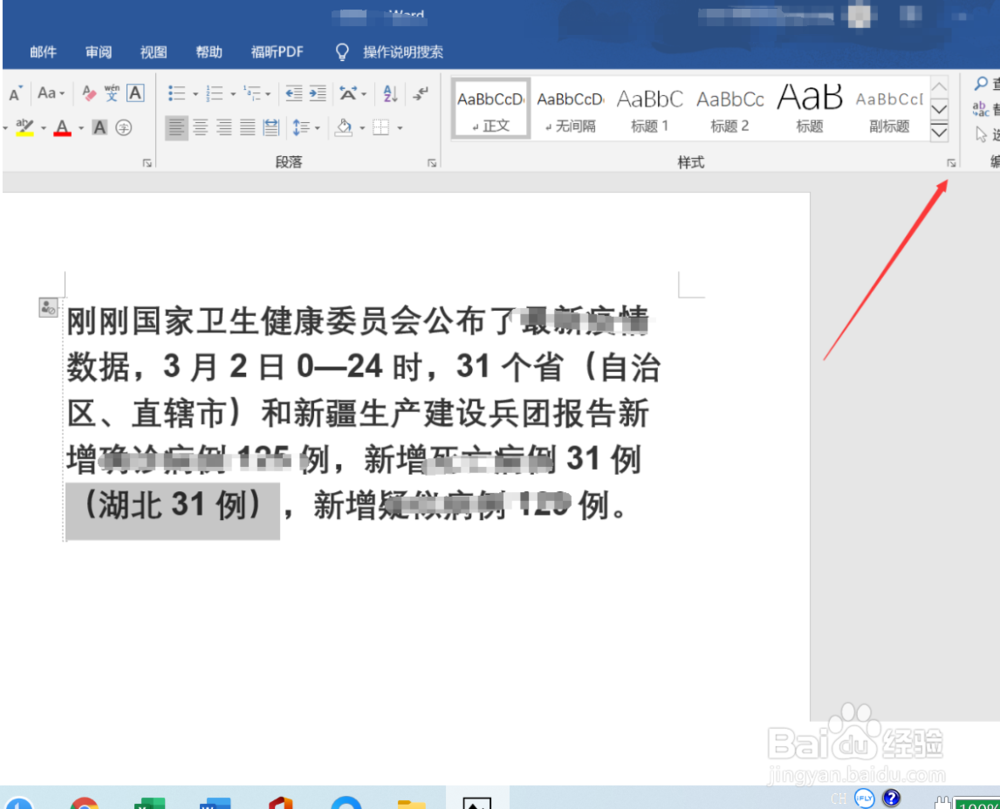Click the Select cursor icon

(x=982, y=135)
